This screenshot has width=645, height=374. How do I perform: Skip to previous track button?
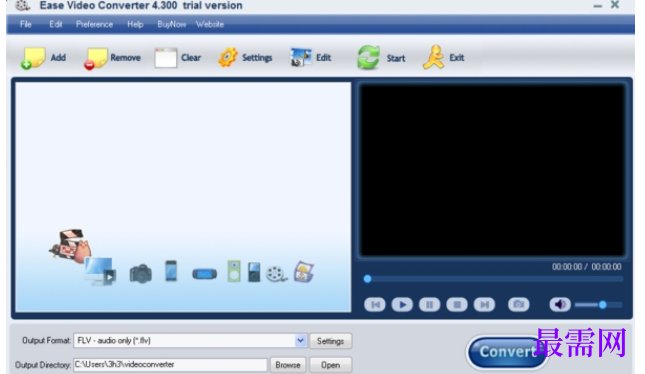[x=375, y=304]
